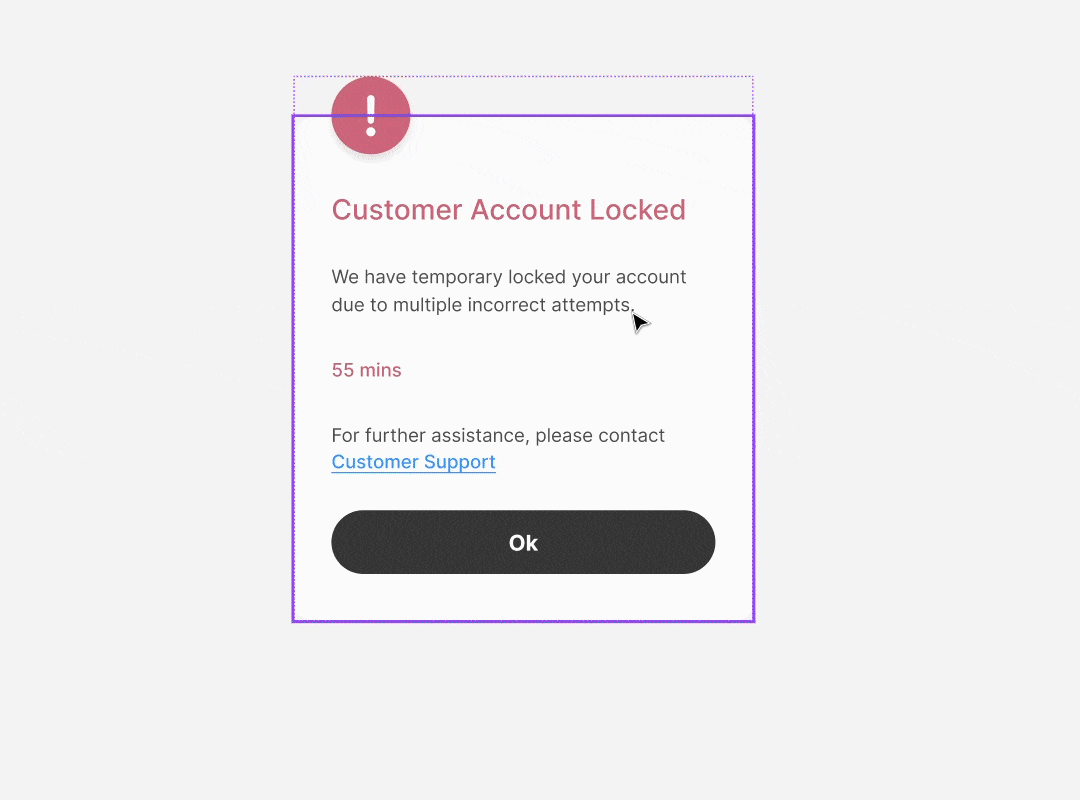Select the white exclamation mark glyph
Viewport: 1080px width, 800px height.
tap(371, 115)
